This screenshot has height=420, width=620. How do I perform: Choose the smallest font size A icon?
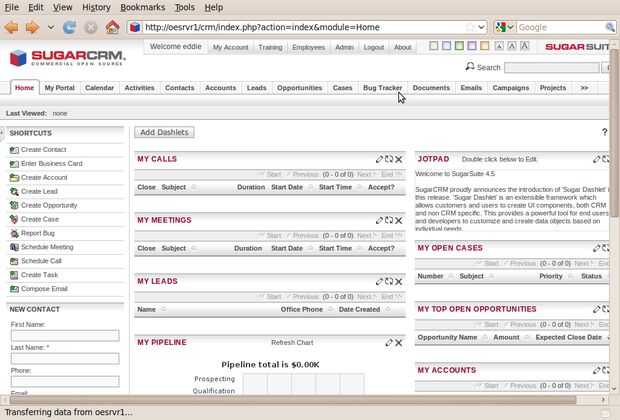pos(499,46)
